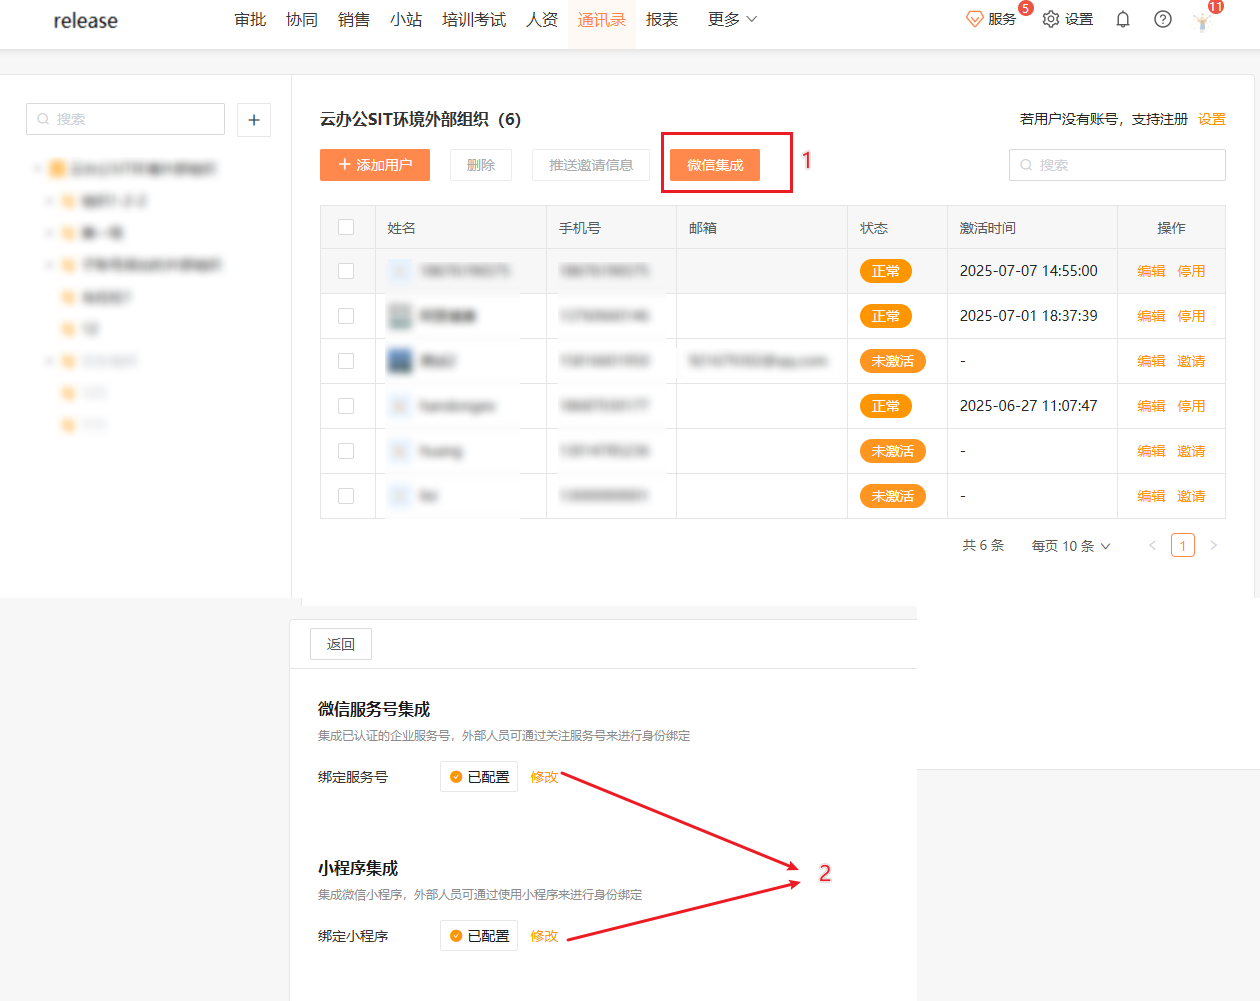The image size is (1260, 1001).
Task: Open the 更多 dropdown menu
Action: coord(732,20)
